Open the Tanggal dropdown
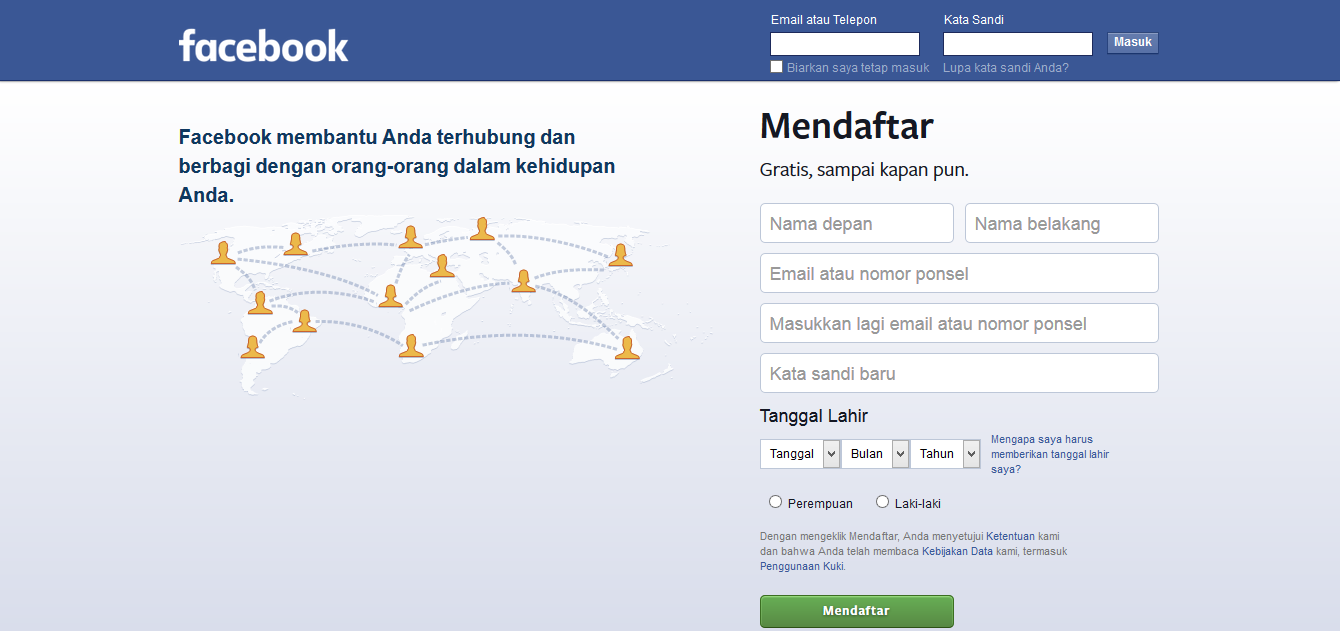The height and width of the screenshot is (631, 1341). pos(799,453)
